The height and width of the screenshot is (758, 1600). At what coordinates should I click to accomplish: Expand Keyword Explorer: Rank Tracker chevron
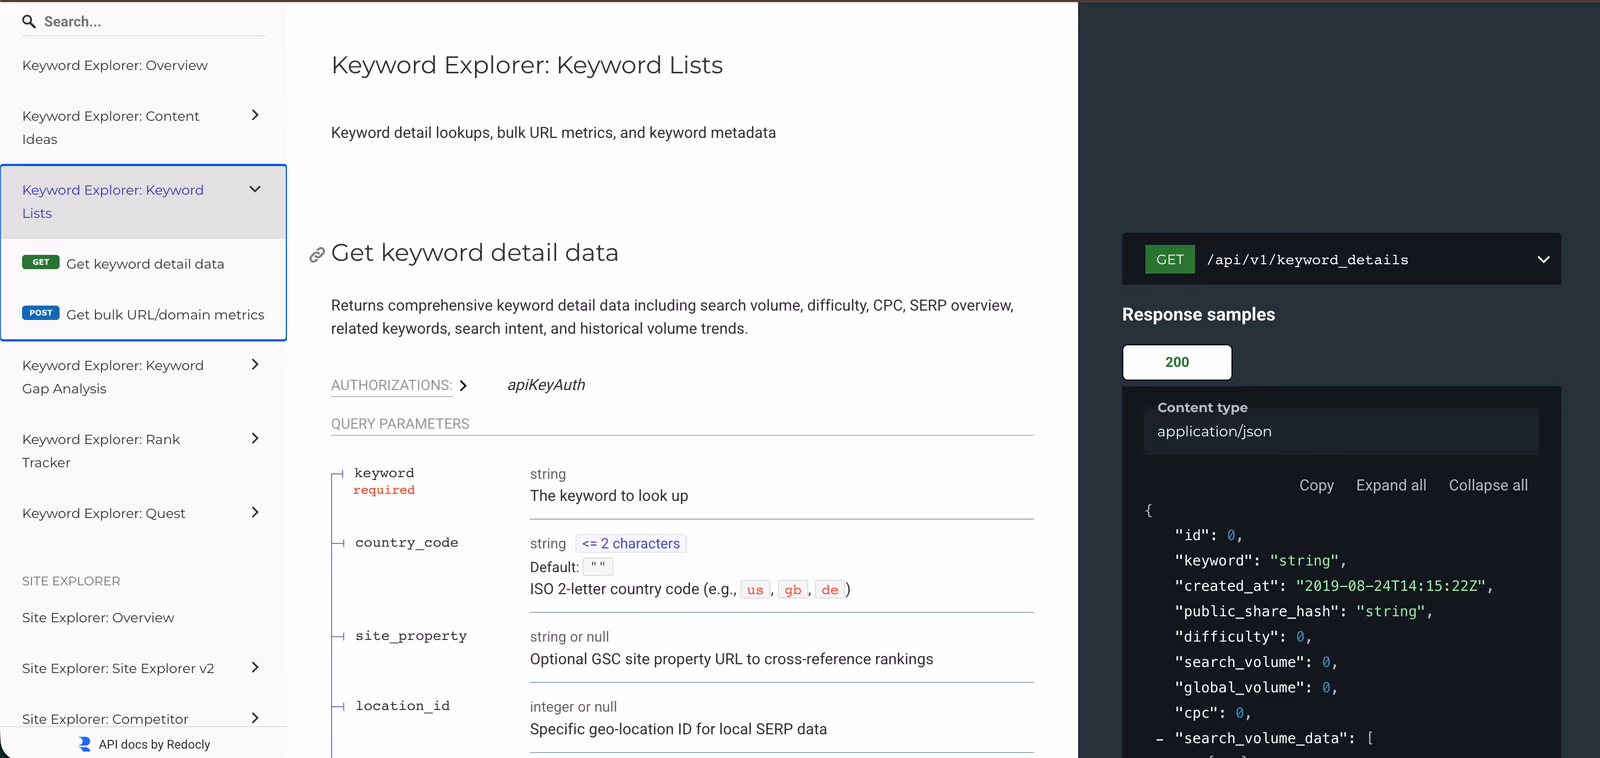(x=255, y=438)
